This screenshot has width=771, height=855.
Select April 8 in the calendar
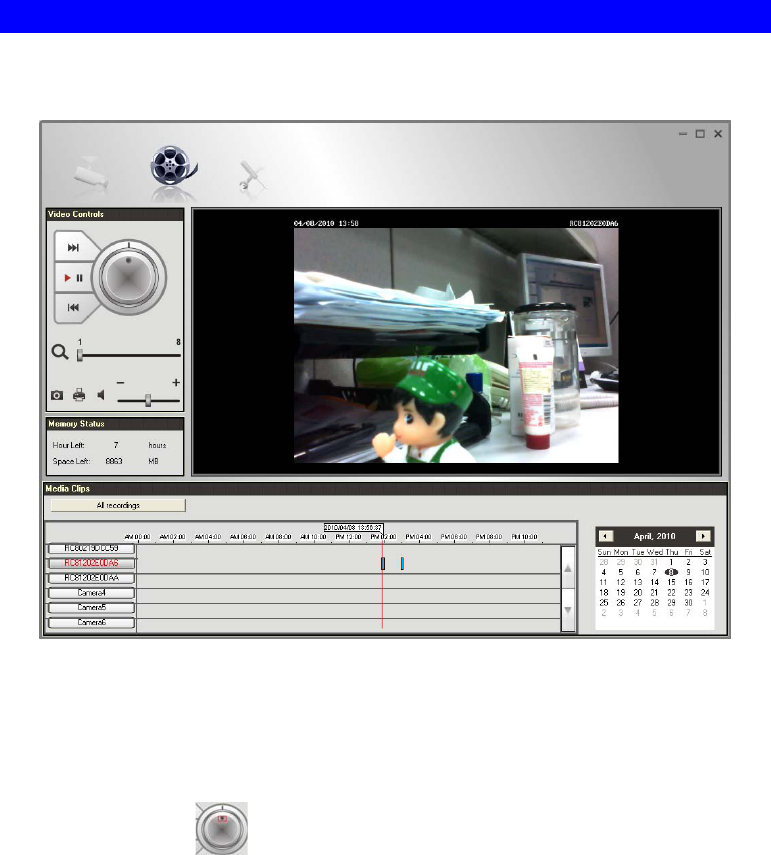(x=671, y=572)
